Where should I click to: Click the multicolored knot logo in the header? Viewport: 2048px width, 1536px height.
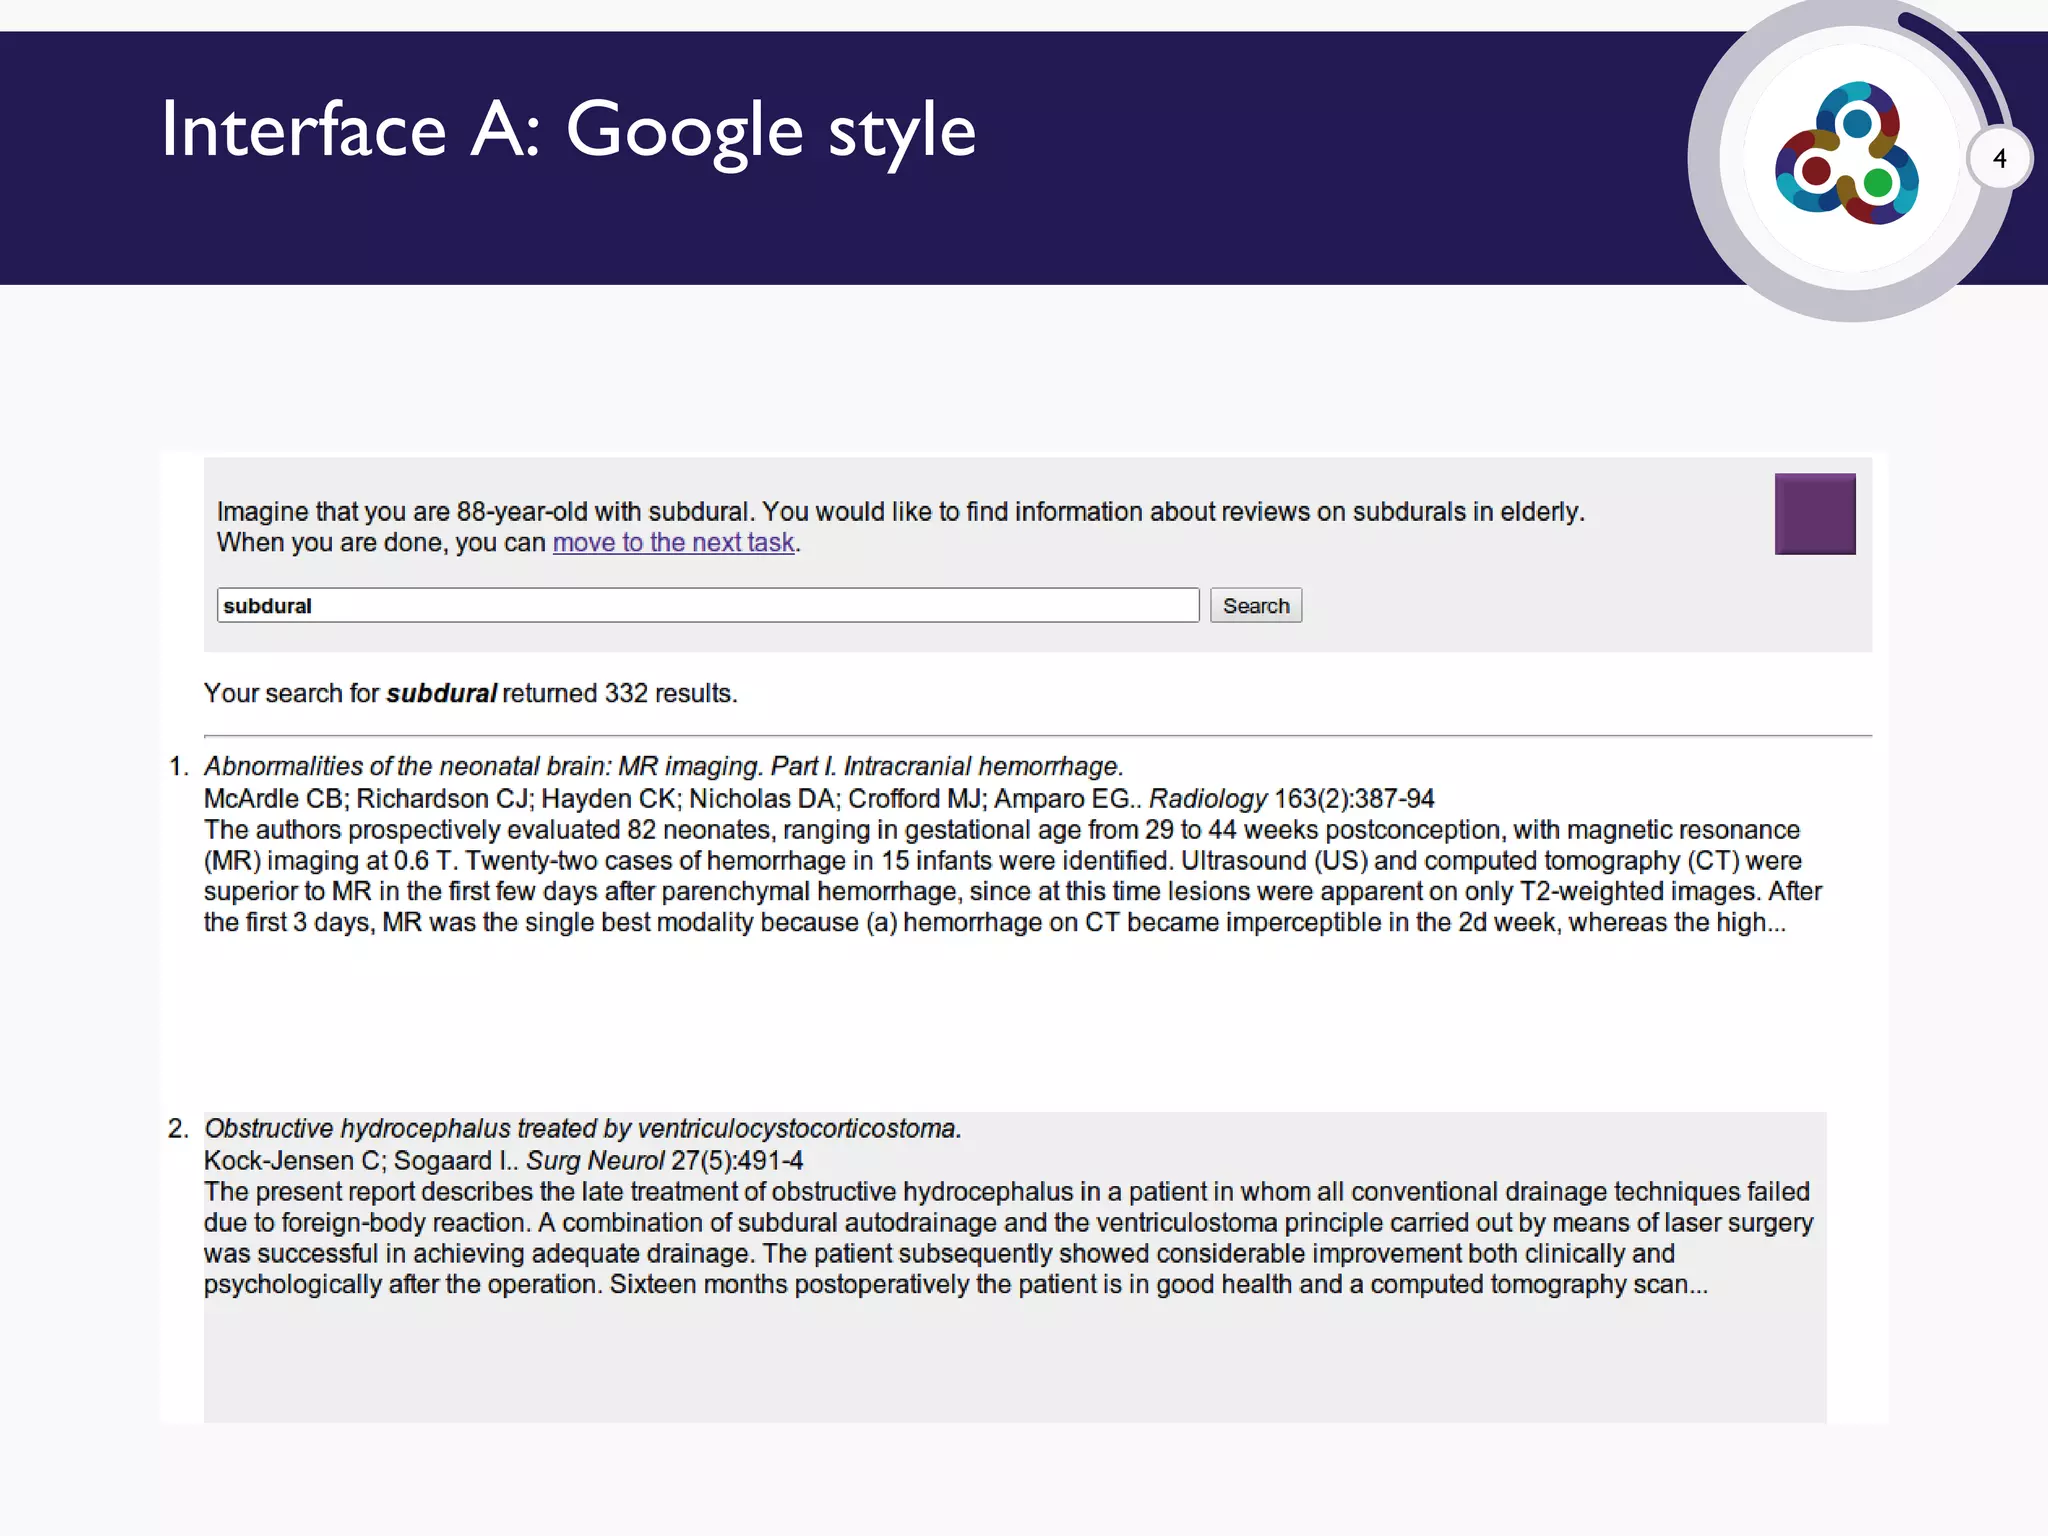click(1847, 153)
